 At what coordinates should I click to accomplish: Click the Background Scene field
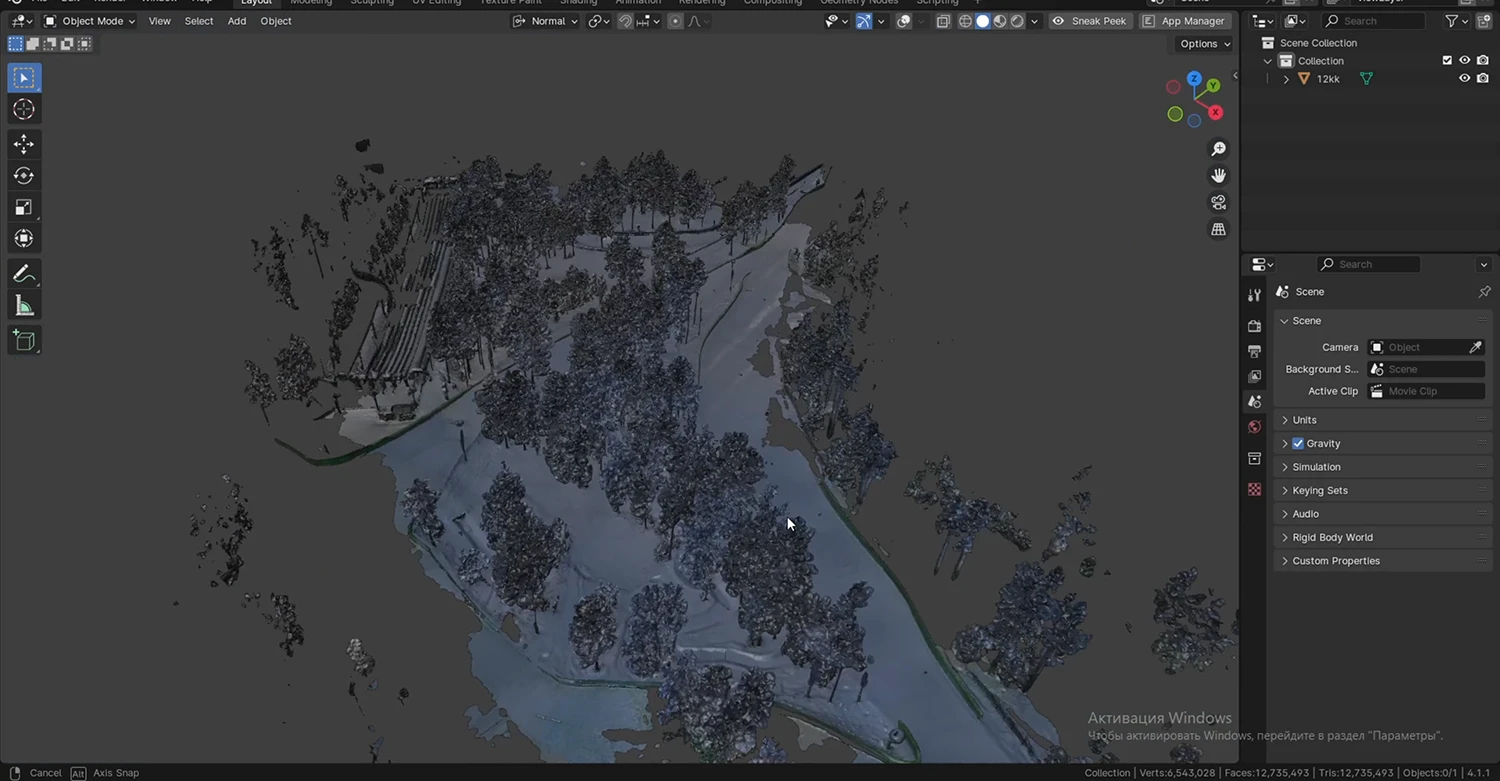tap(1426, 369)
